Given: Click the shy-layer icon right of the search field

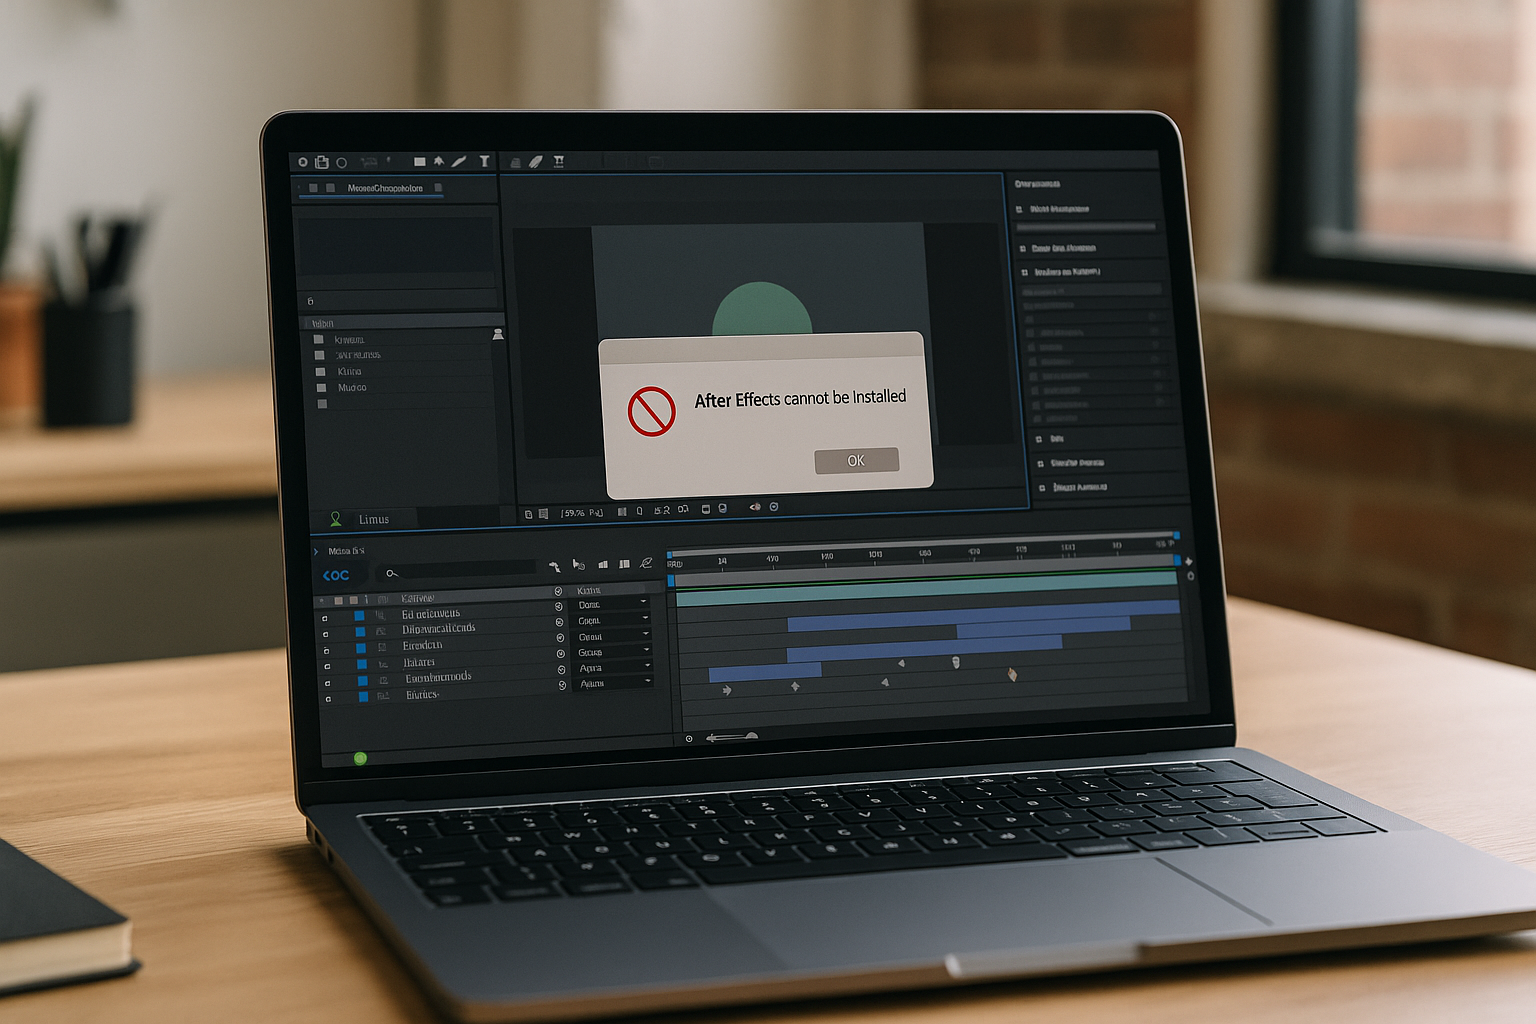Looking at the screenshot, I should [554, 567].
